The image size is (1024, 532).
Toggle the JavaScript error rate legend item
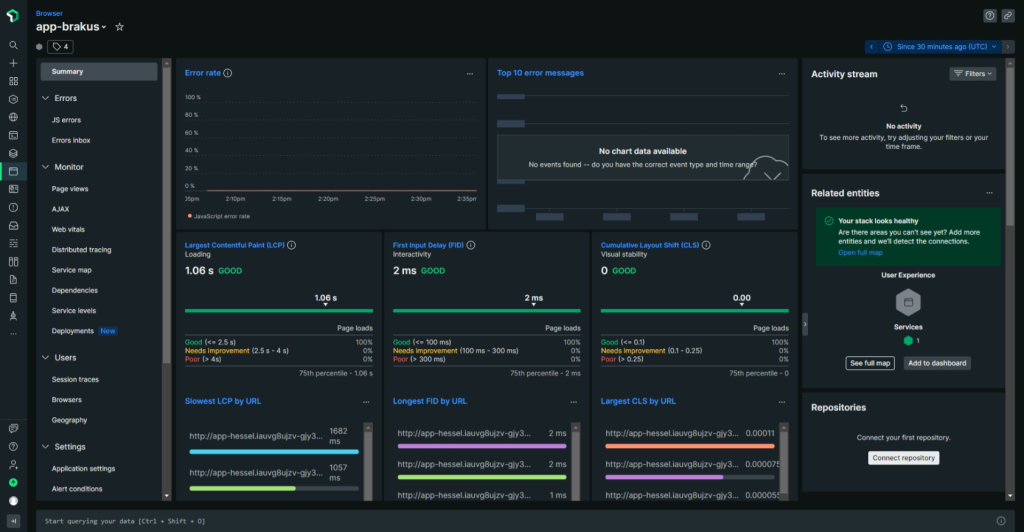(x=218, y=216)
